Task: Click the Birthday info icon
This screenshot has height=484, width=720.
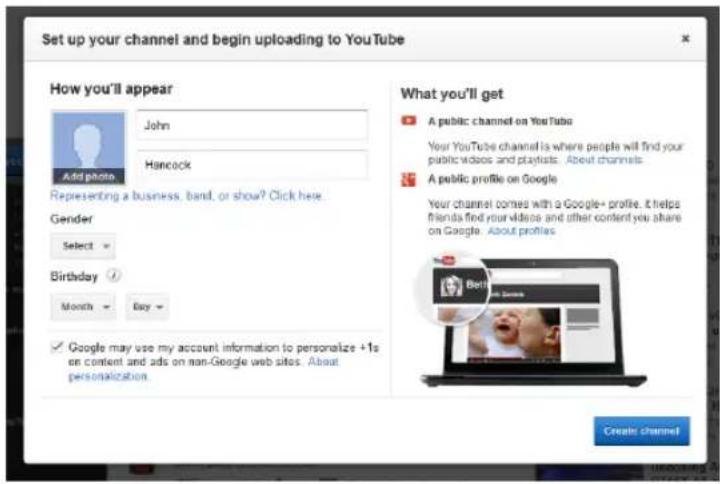Action: (113, 276)
